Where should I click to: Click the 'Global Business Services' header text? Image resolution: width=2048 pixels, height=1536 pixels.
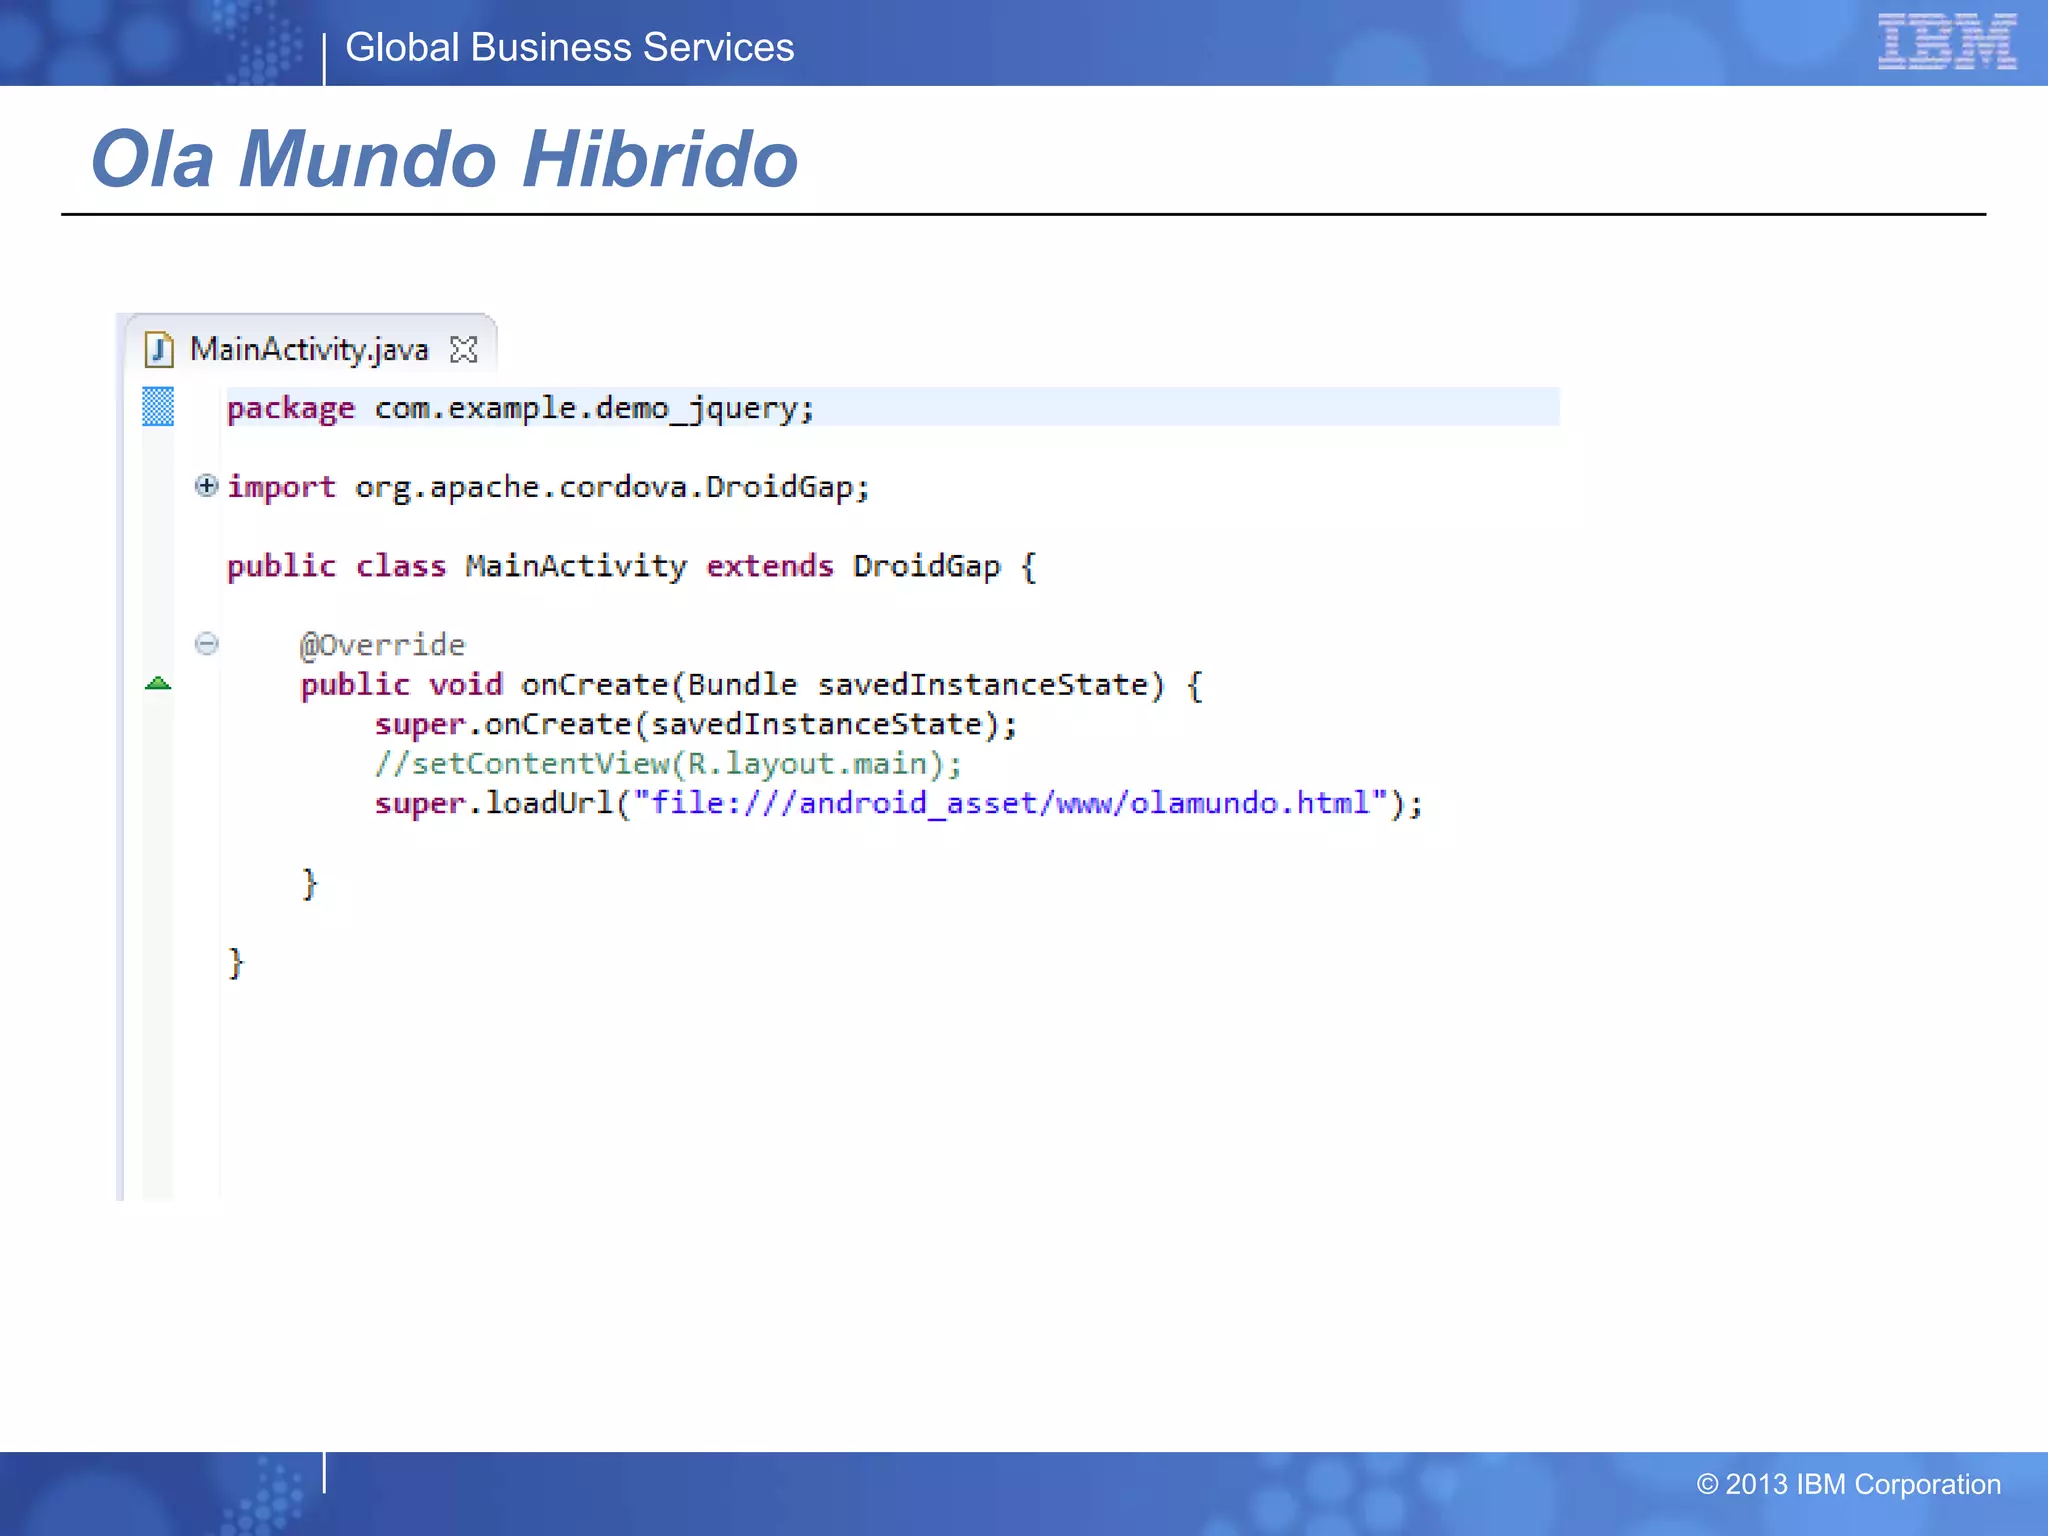point(569,48)
